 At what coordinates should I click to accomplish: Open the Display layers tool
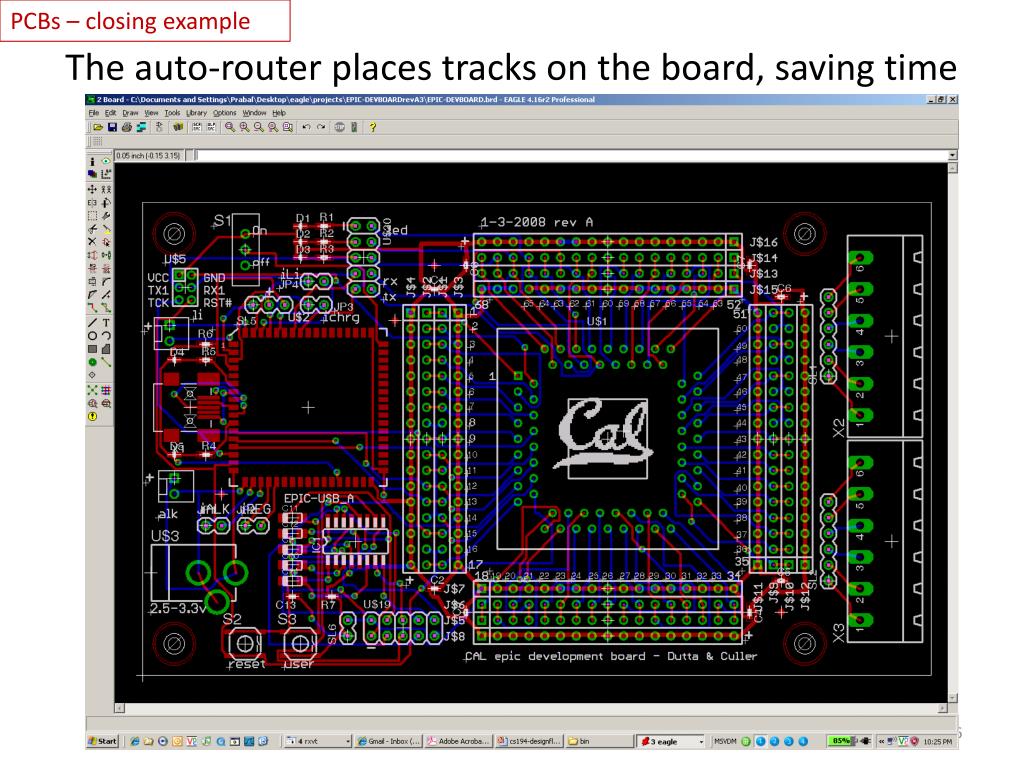(92, 174)
